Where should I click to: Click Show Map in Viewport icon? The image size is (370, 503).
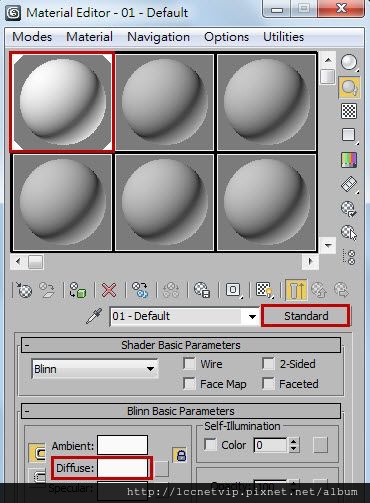264,290
